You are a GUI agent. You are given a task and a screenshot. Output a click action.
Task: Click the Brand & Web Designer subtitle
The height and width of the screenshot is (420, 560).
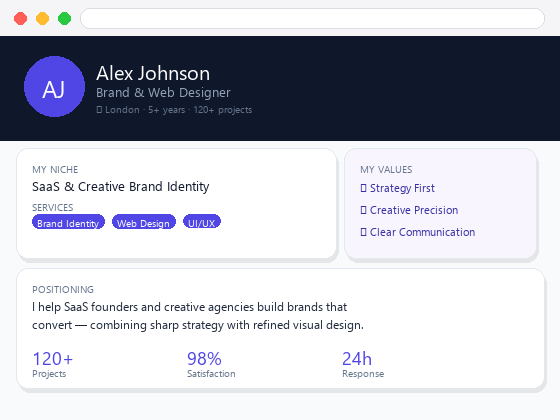(x=163, y=93)
